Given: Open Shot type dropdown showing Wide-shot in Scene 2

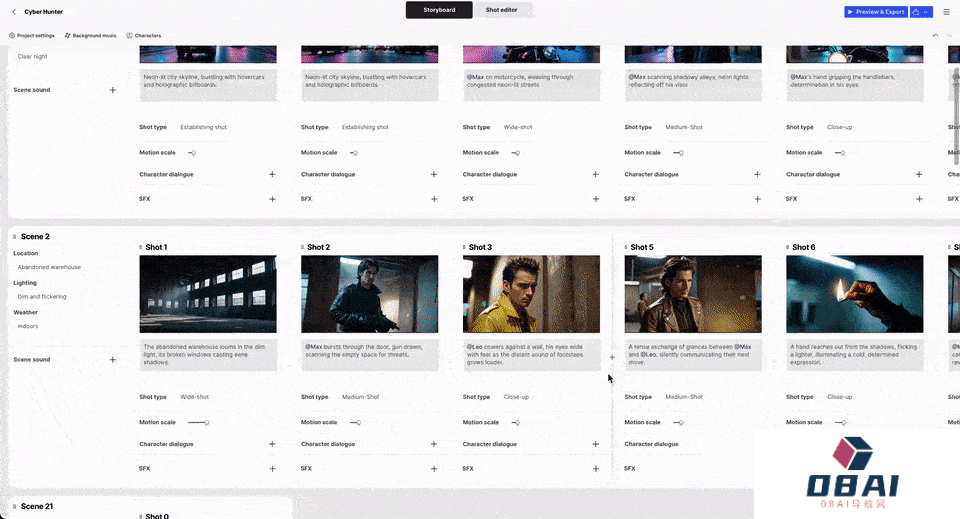Looking at the screenshot, I should coord(194,397).
